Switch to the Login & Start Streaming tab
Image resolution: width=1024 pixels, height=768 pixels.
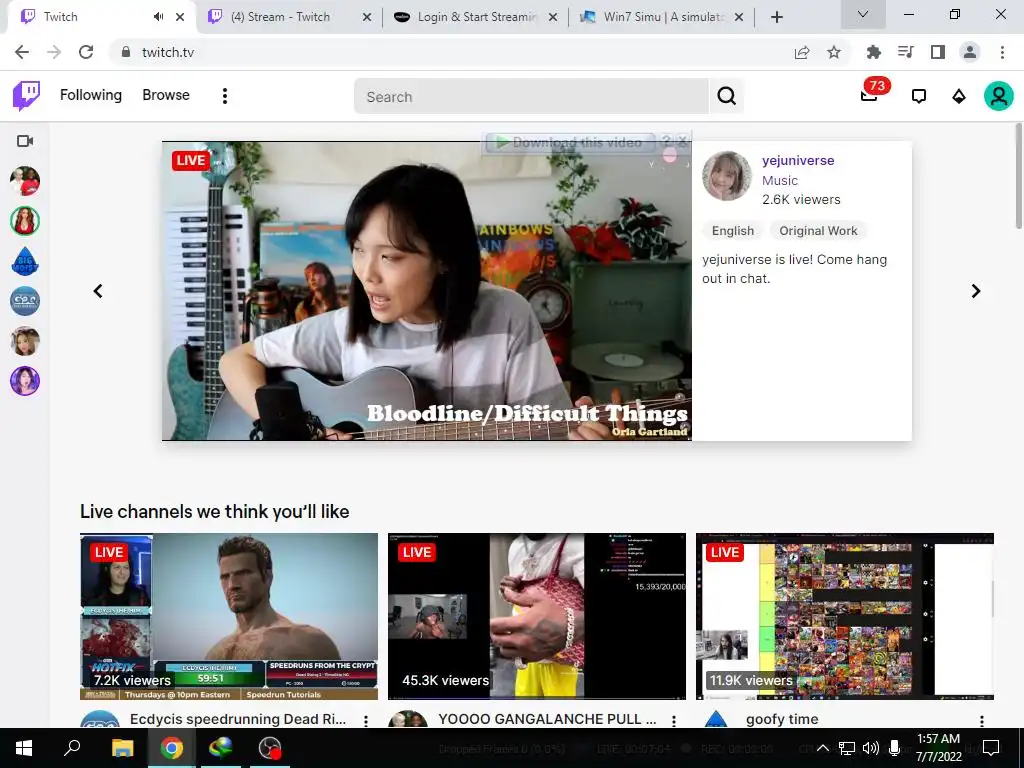477,17
